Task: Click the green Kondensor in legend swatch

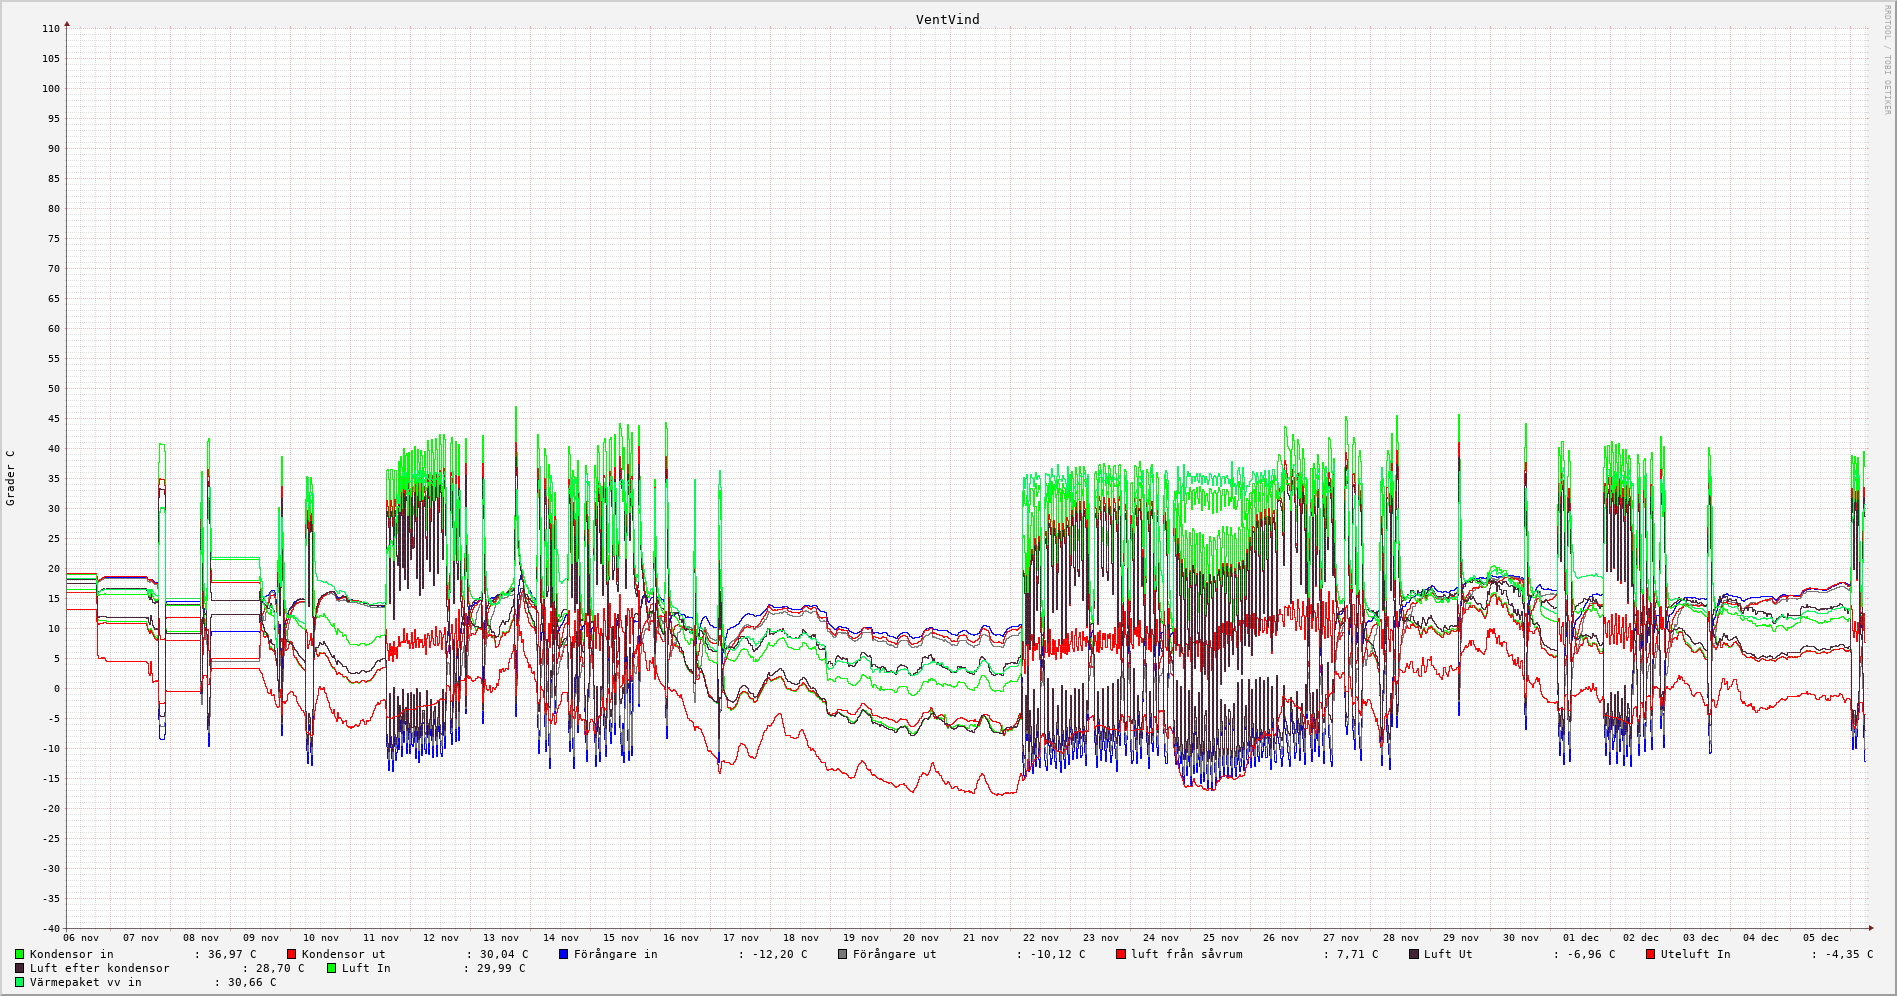Action: coord(19,954)
